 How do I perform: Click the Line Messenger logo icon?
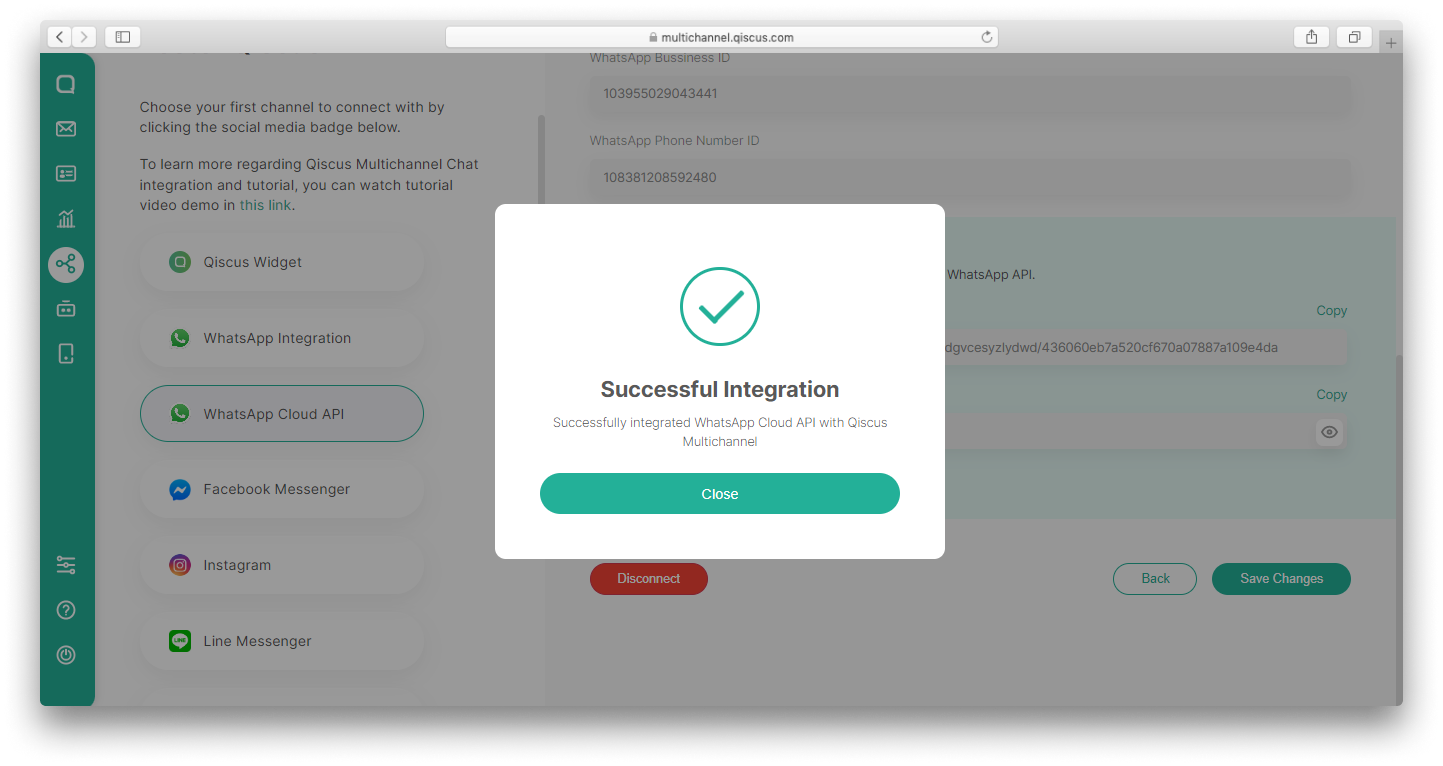tap(180, 641)
